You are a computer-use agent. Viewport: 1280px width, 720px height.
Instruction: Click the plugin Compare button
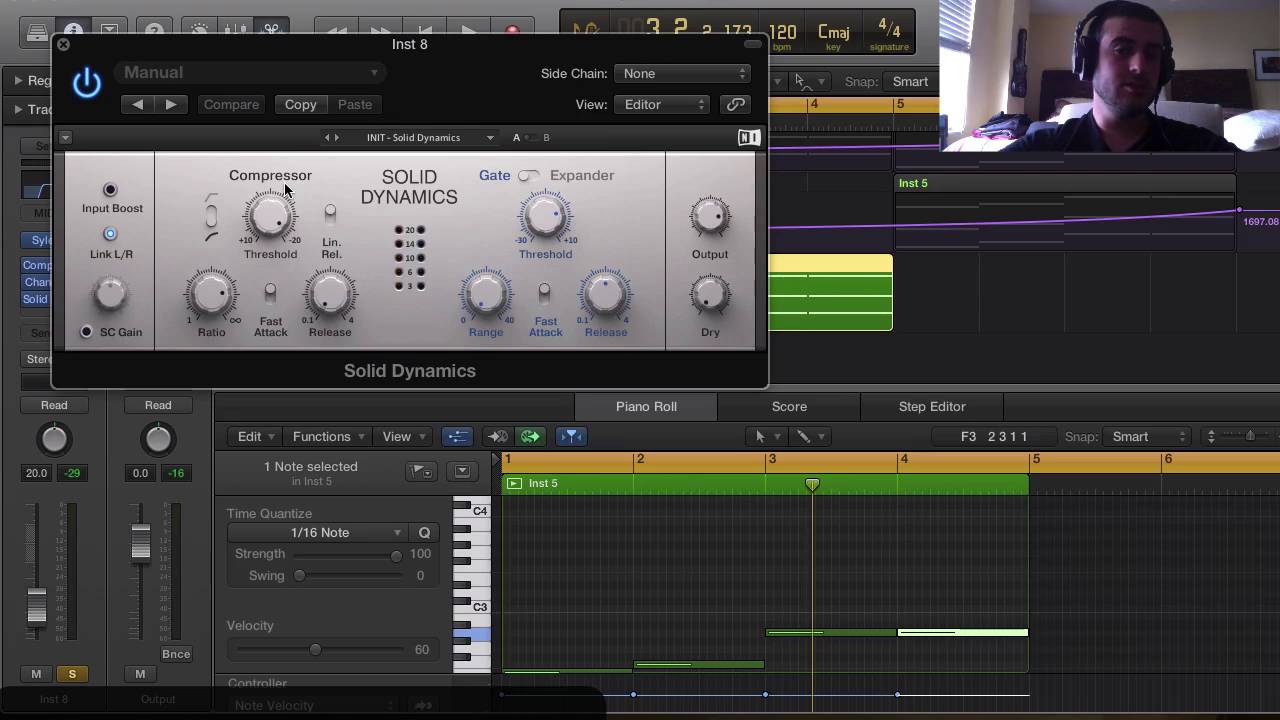(x=231, y=104)
